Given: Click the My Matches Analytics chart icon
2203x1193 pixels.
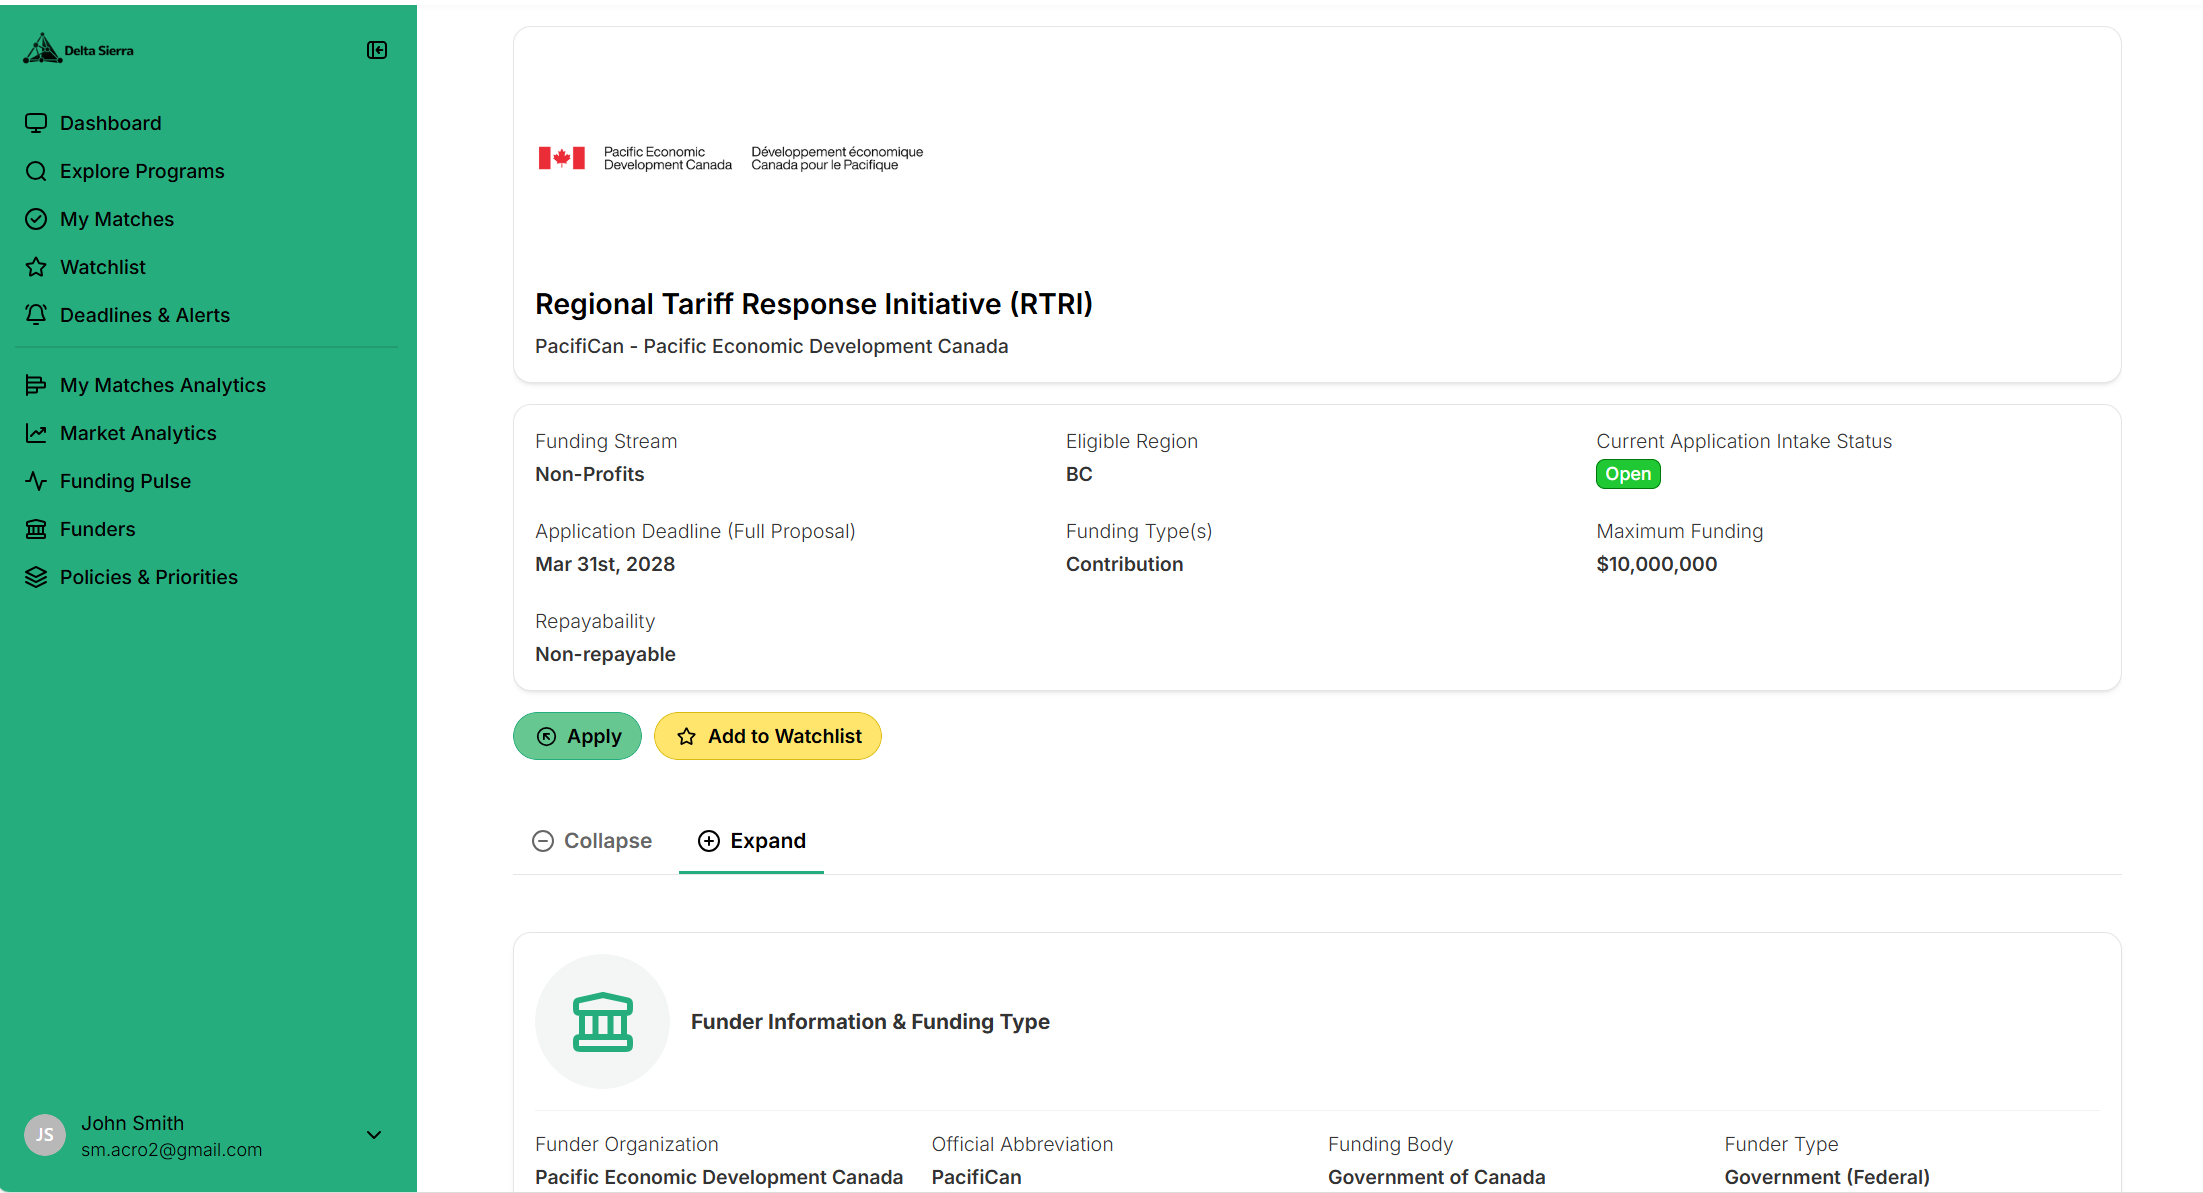Looking at the screenshot, I should 36,385.
